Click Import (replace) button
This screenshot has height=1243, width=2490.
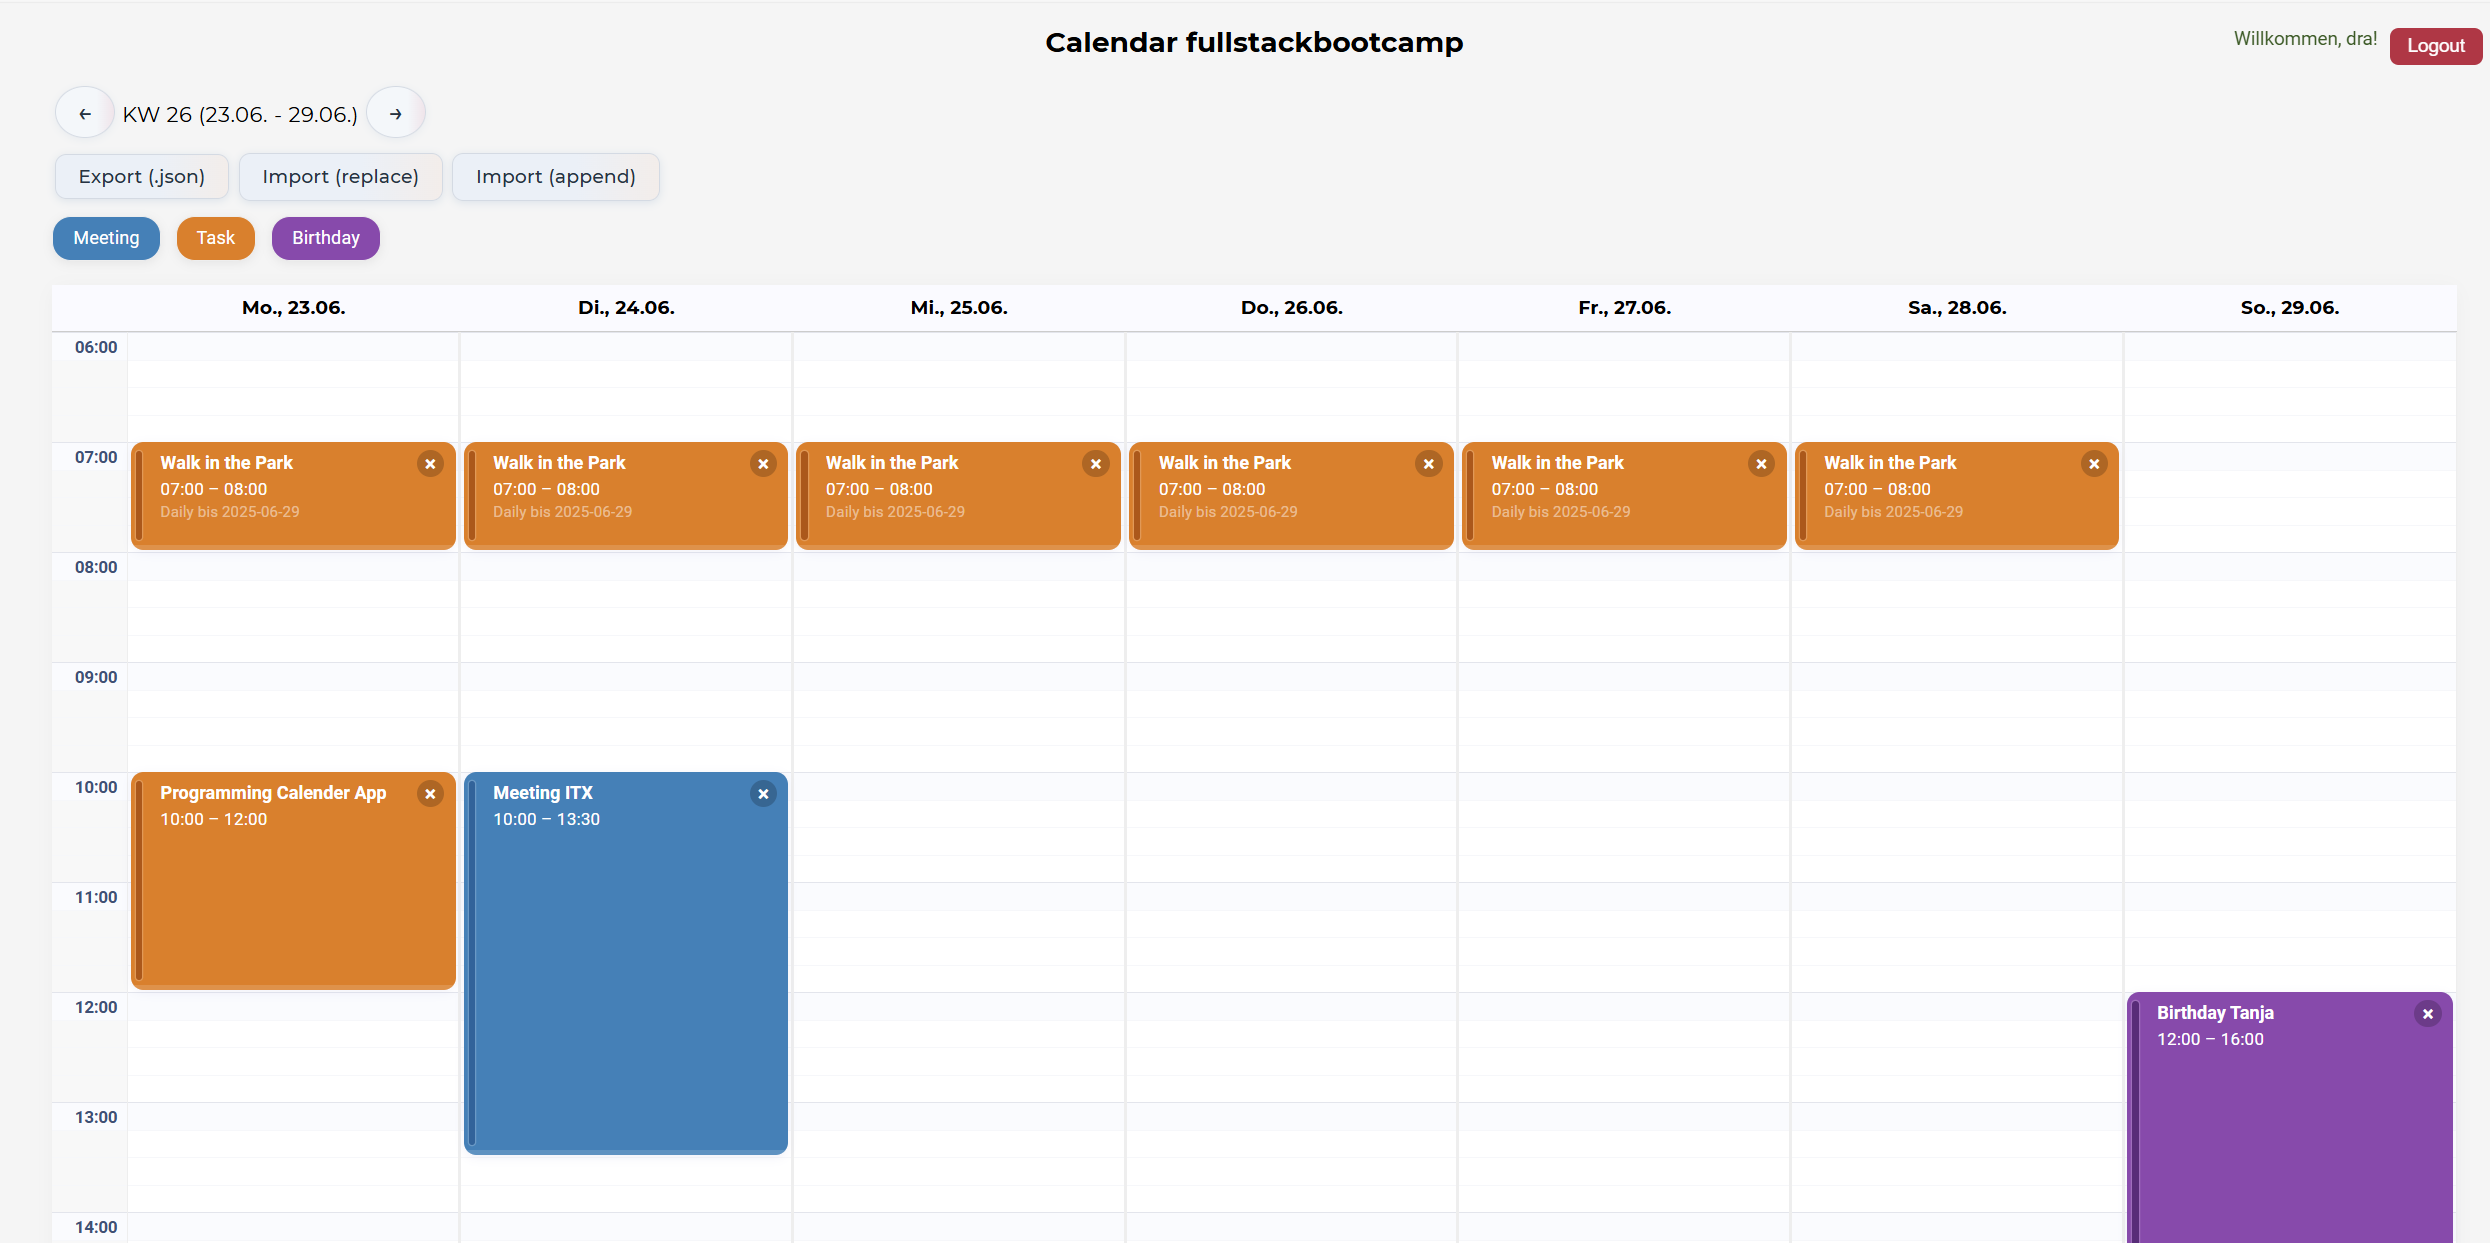click(341, 177)
